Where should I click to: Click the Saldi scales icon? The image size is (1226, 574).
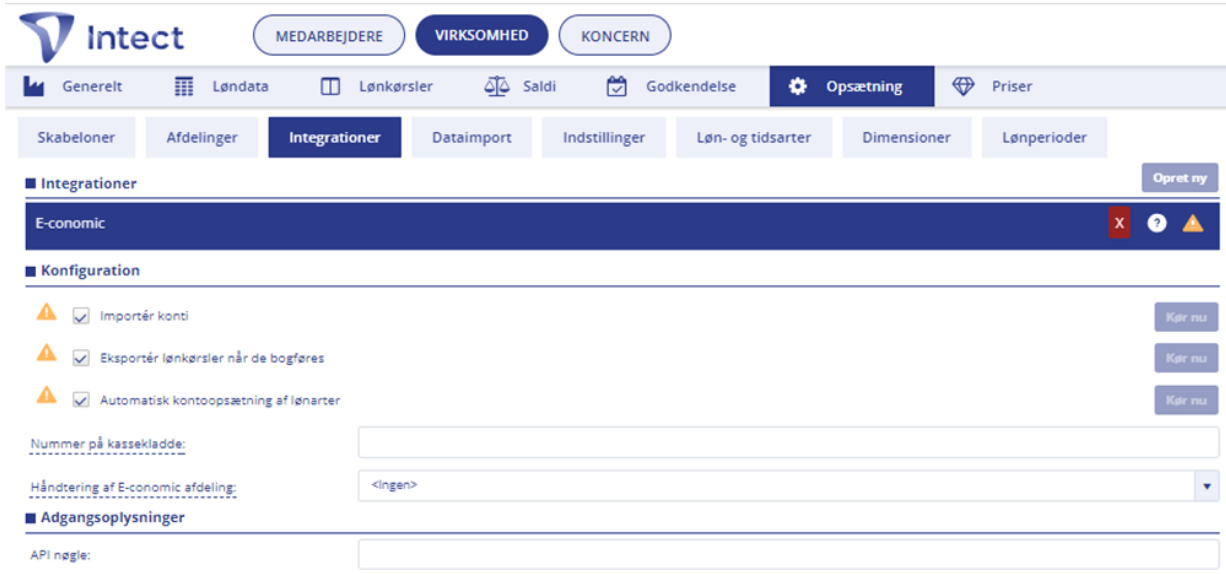tap(496, 86)
